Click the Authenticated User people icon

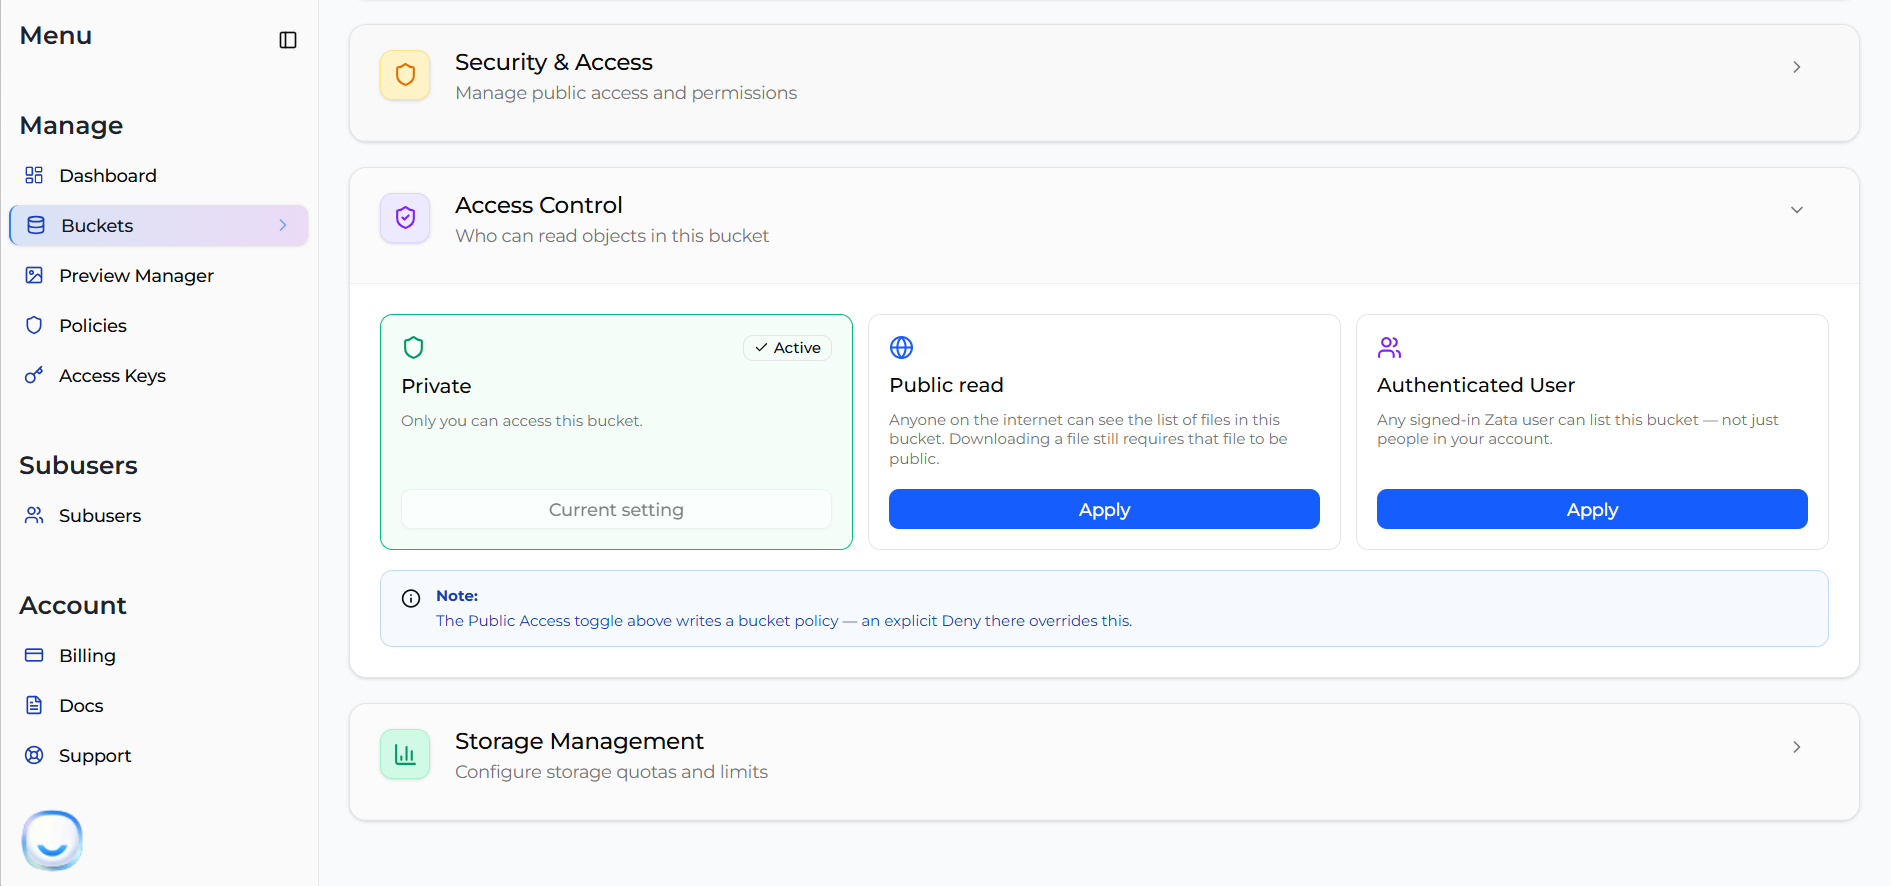click(x=1389, y=347)
